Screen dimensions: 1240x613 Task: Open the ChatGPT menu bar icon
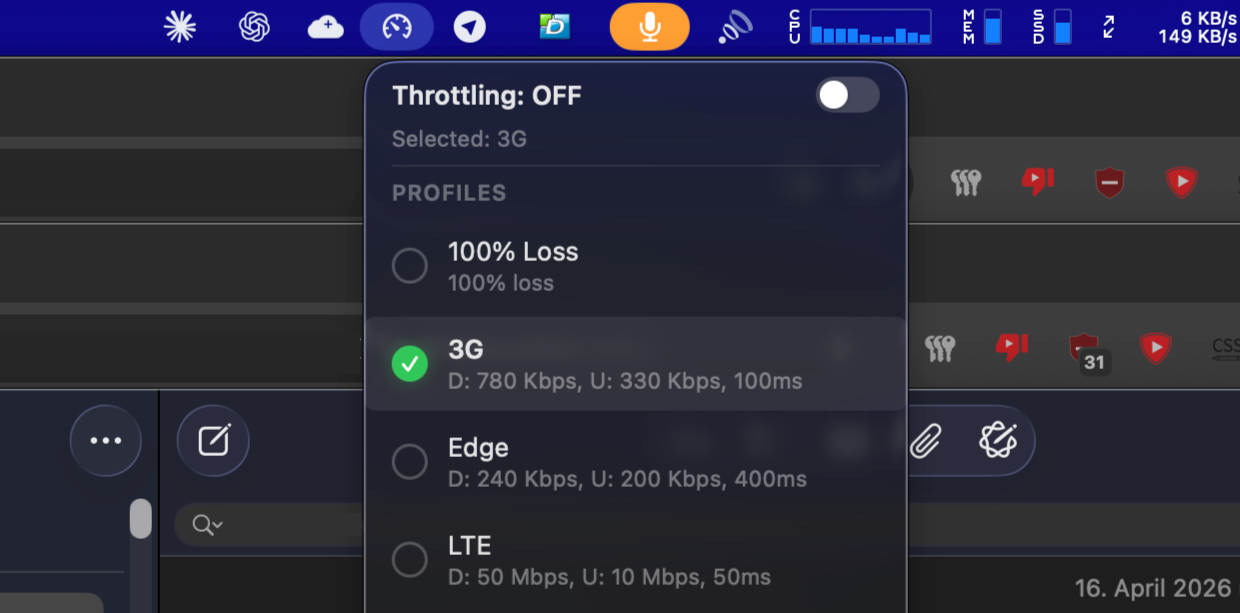[254, 27]
